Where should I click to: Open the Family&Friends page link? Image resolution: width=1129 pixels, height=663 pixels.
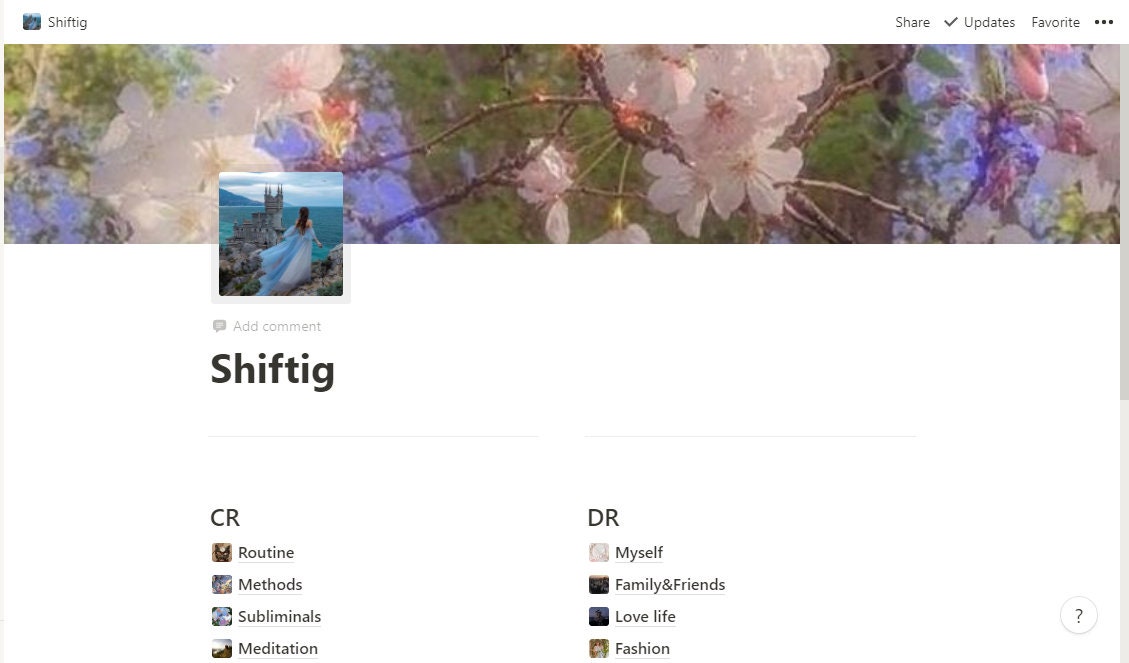(670, 585)
